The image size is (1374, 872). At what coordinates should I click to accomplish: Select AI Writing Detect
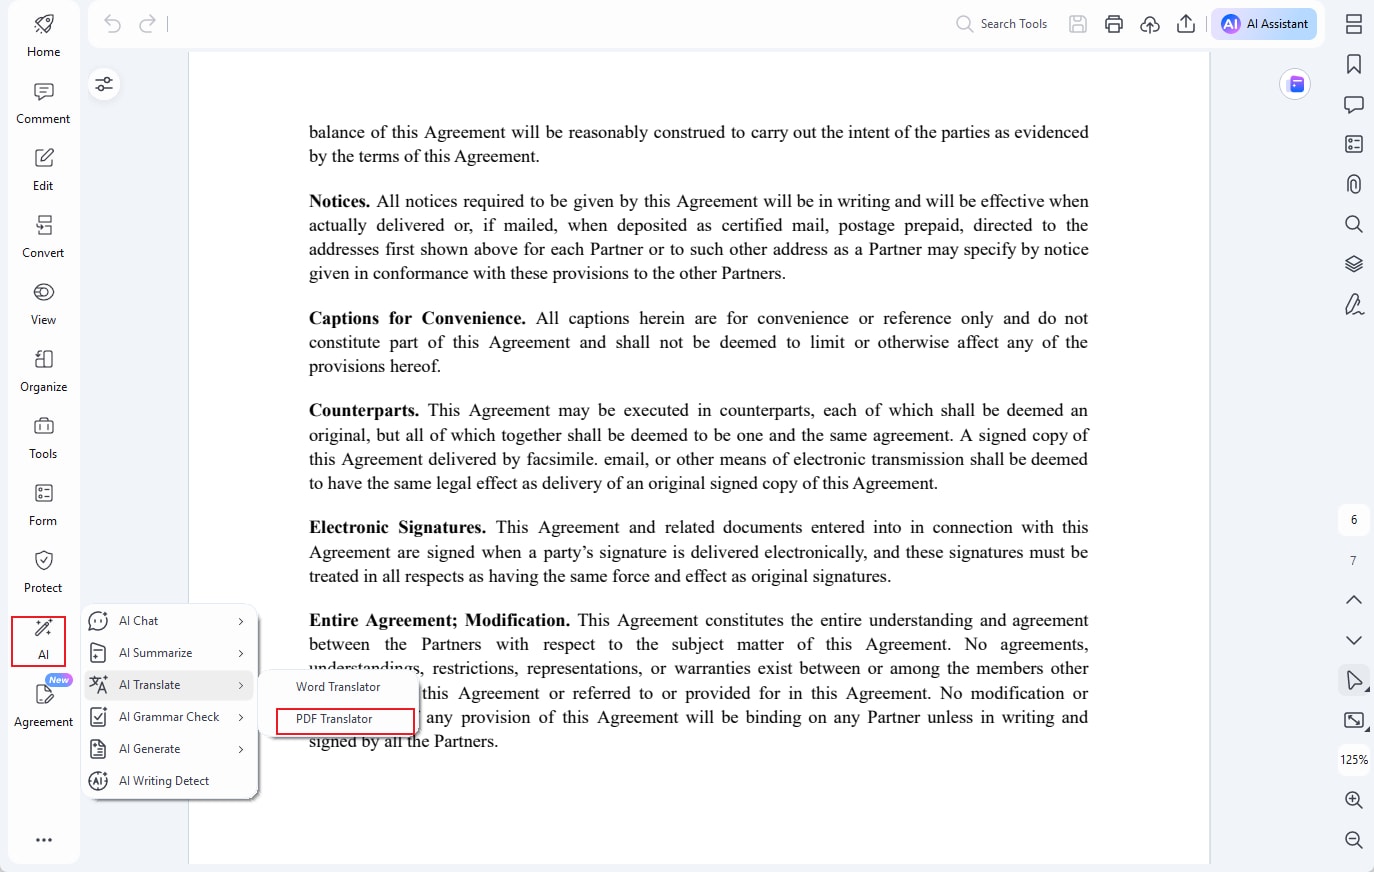168,781
